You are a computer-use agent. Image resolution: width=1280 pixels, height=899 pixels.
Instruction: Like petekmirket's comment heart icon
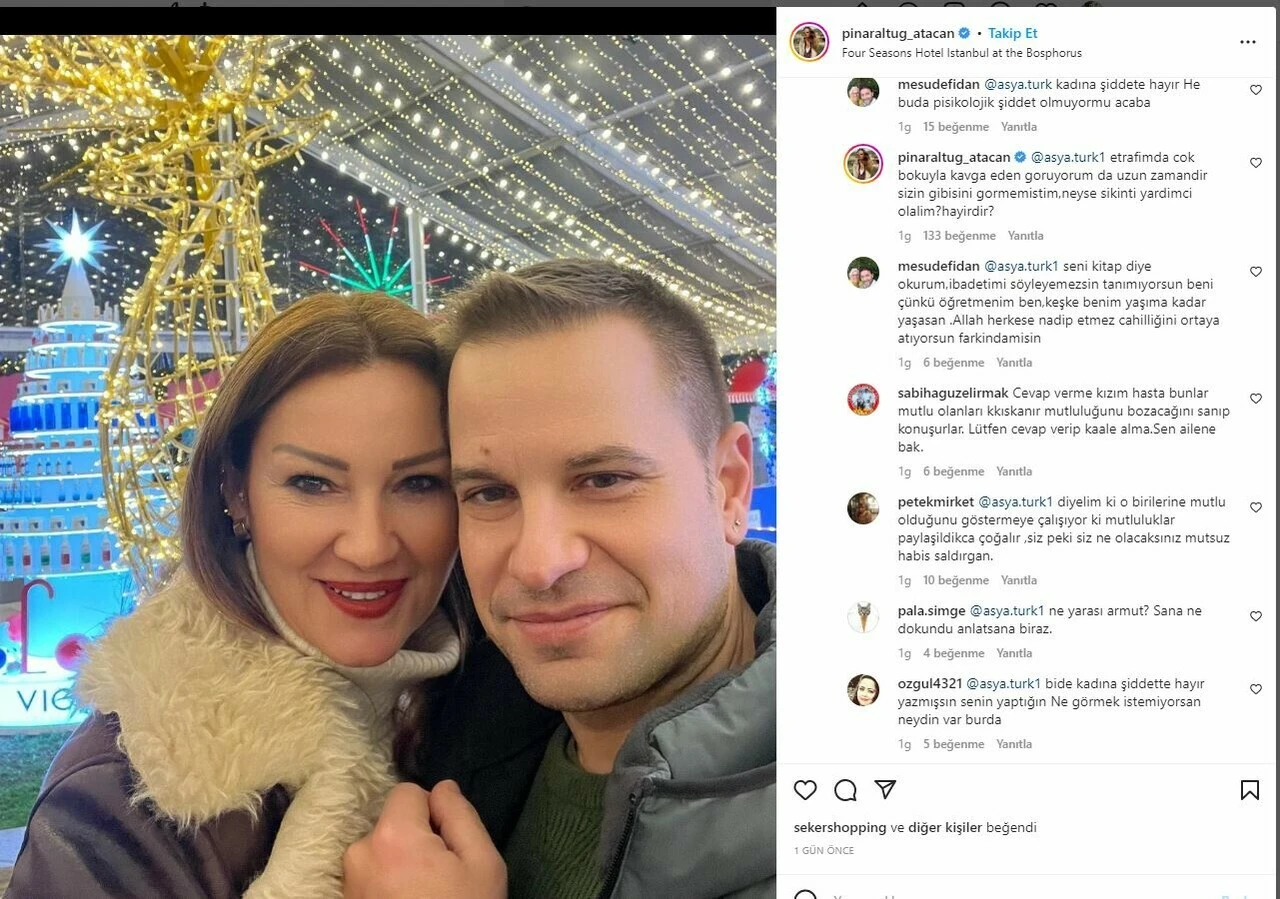(1255, 507)
